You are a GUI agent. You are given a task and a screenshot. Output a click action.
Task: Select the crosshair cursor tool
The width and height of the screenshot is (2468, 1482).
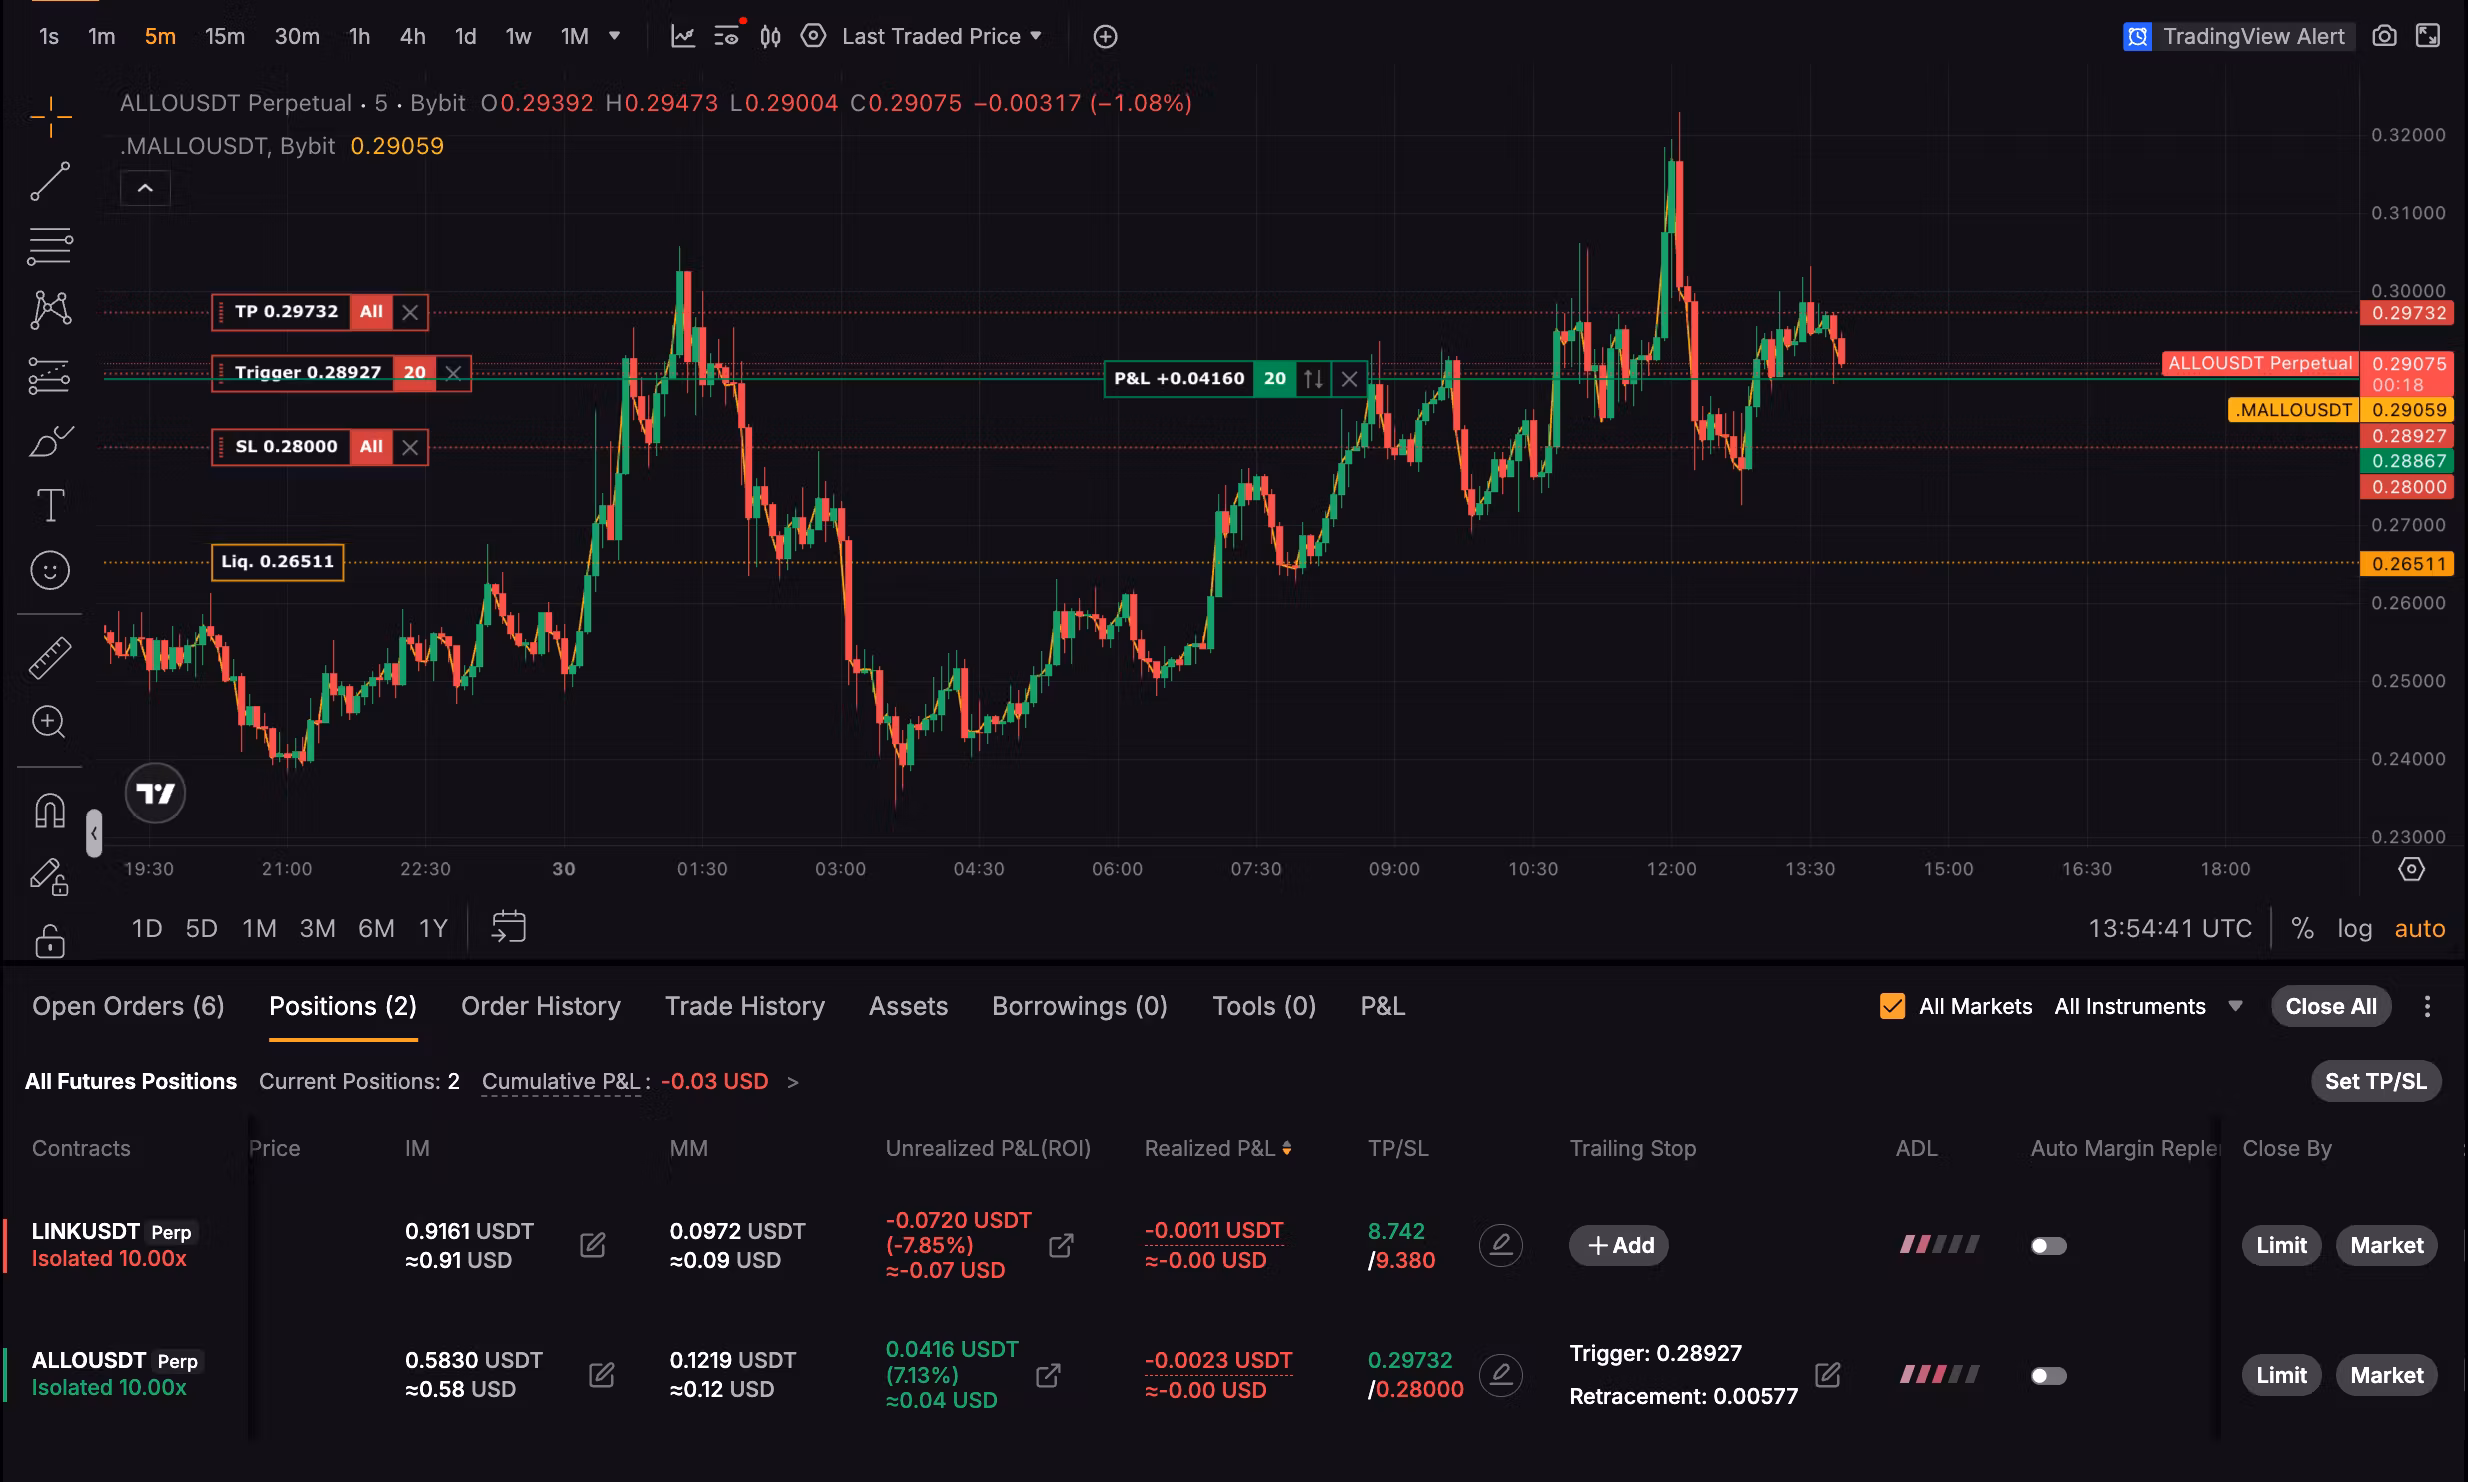(50, 117)
